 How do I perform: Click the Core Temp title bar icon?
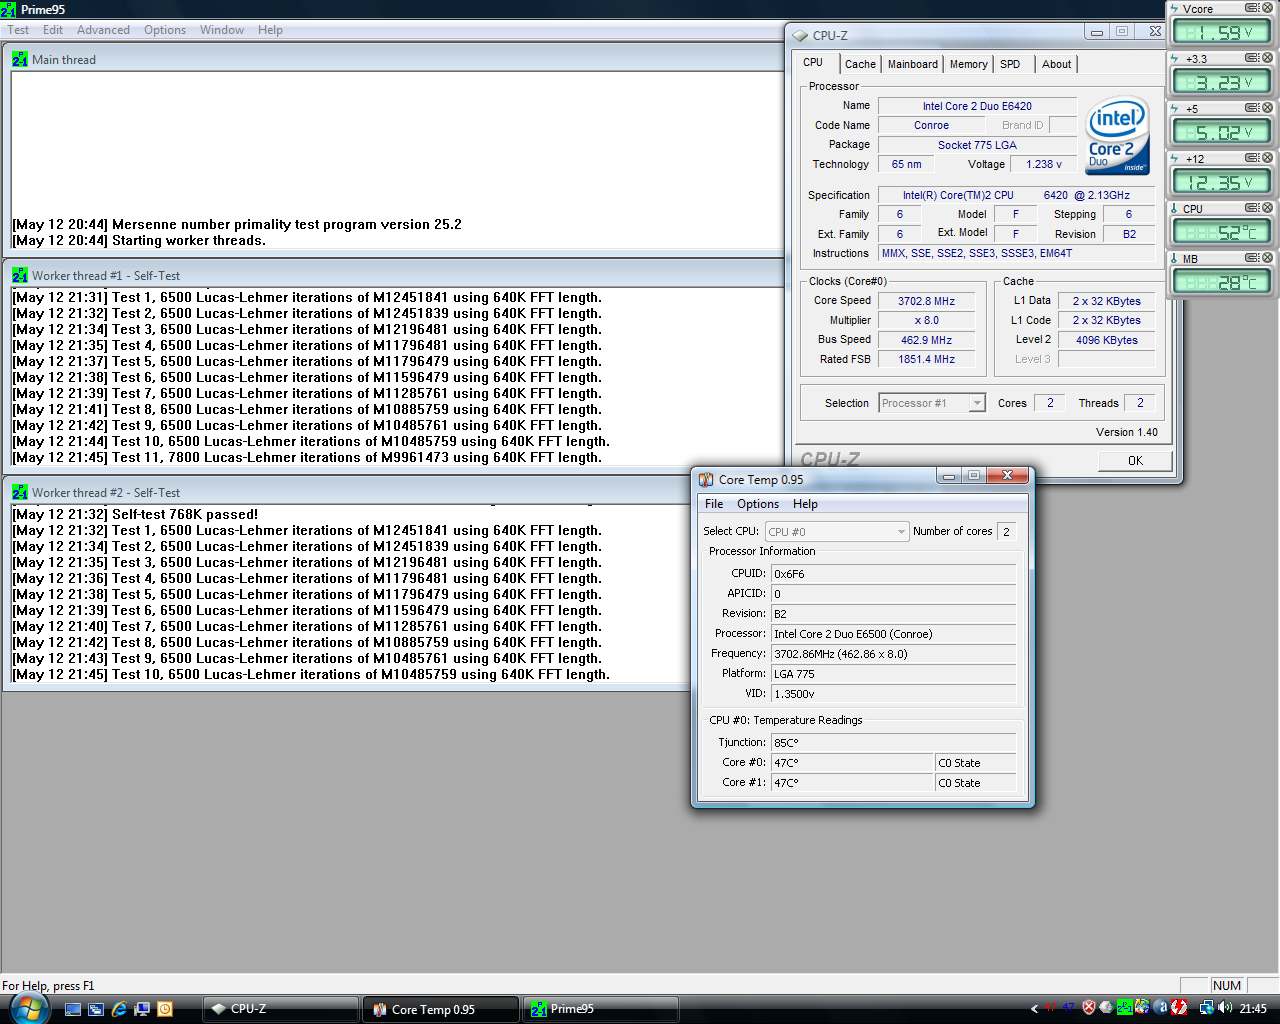(x=706, y=479)
